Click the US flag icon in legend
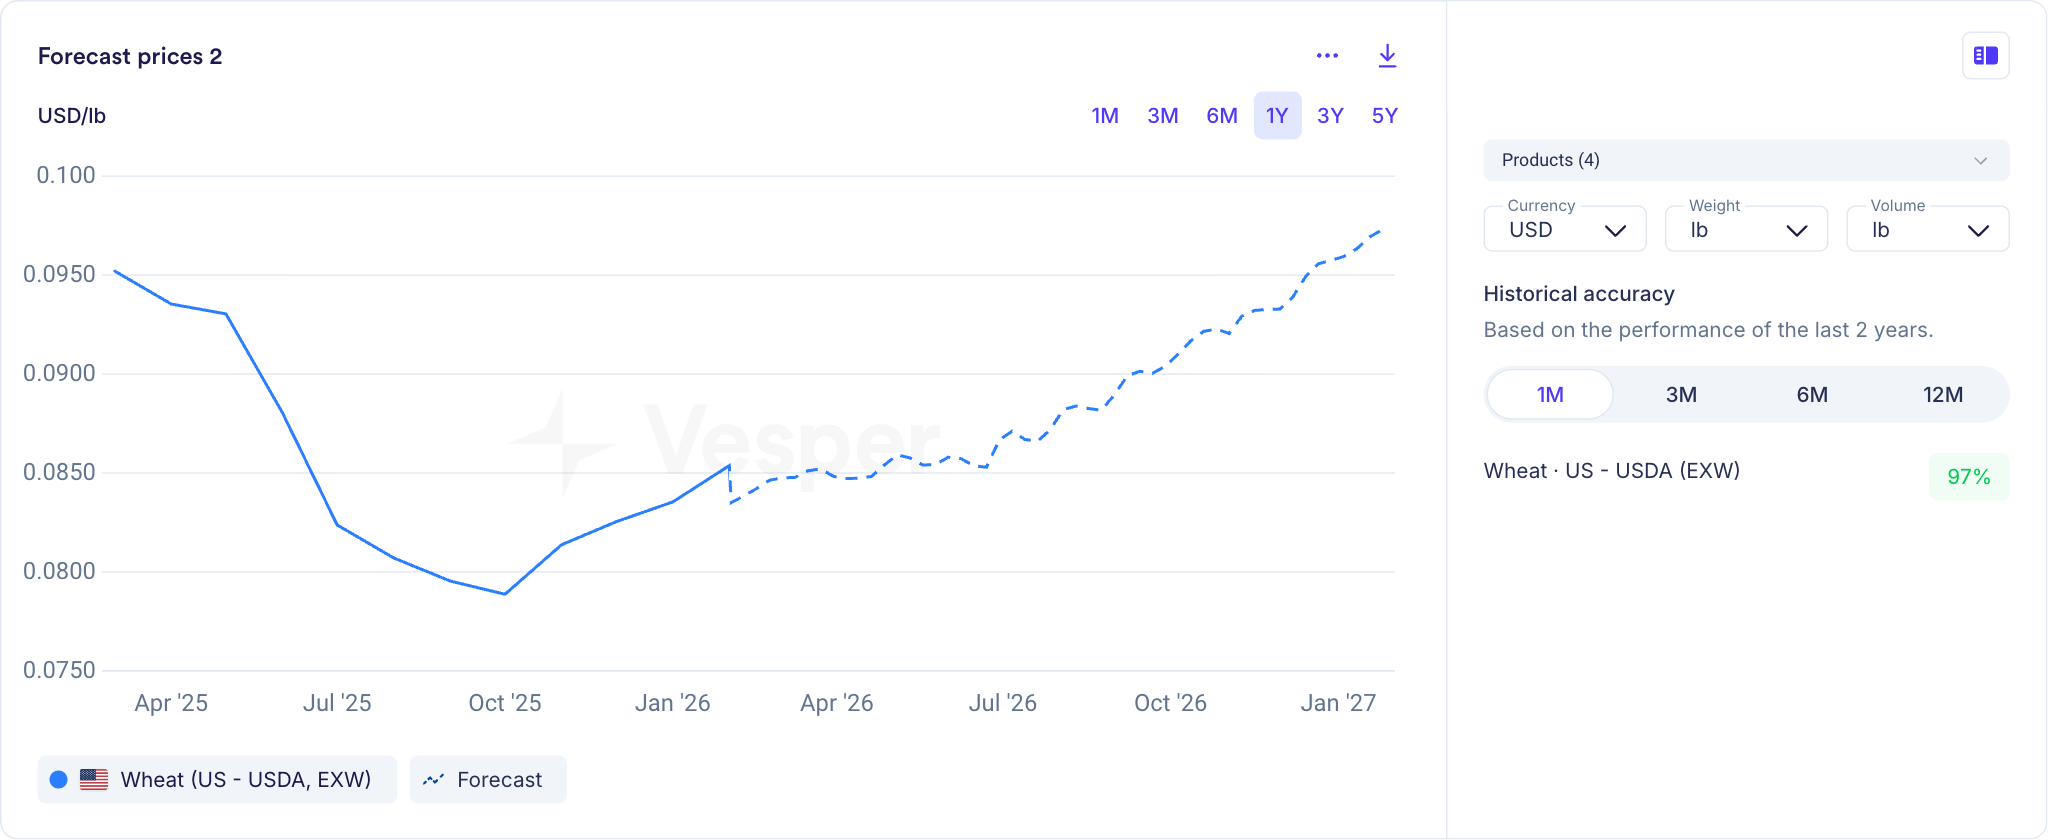 (x=94, y=779)
